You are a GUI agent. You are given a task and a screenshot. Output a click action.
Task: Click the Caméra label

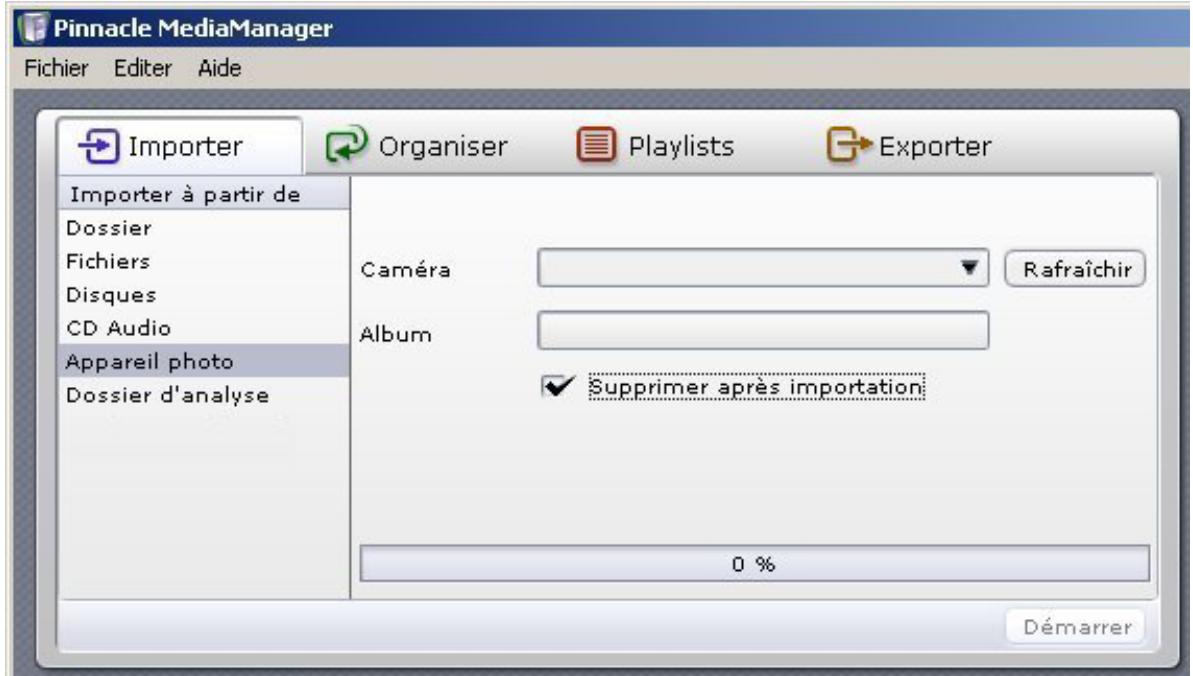[x=406, y=269]
